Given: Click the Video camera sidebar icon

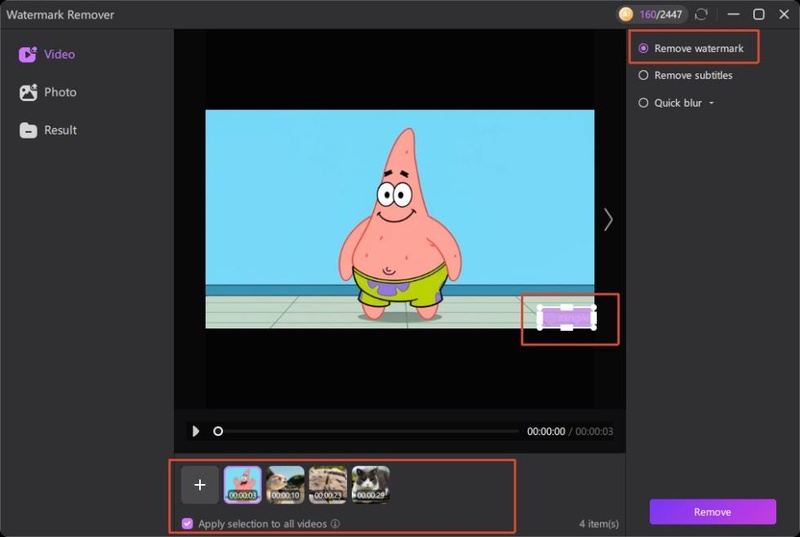Looking at the screenshot, I should pos(28,54).
